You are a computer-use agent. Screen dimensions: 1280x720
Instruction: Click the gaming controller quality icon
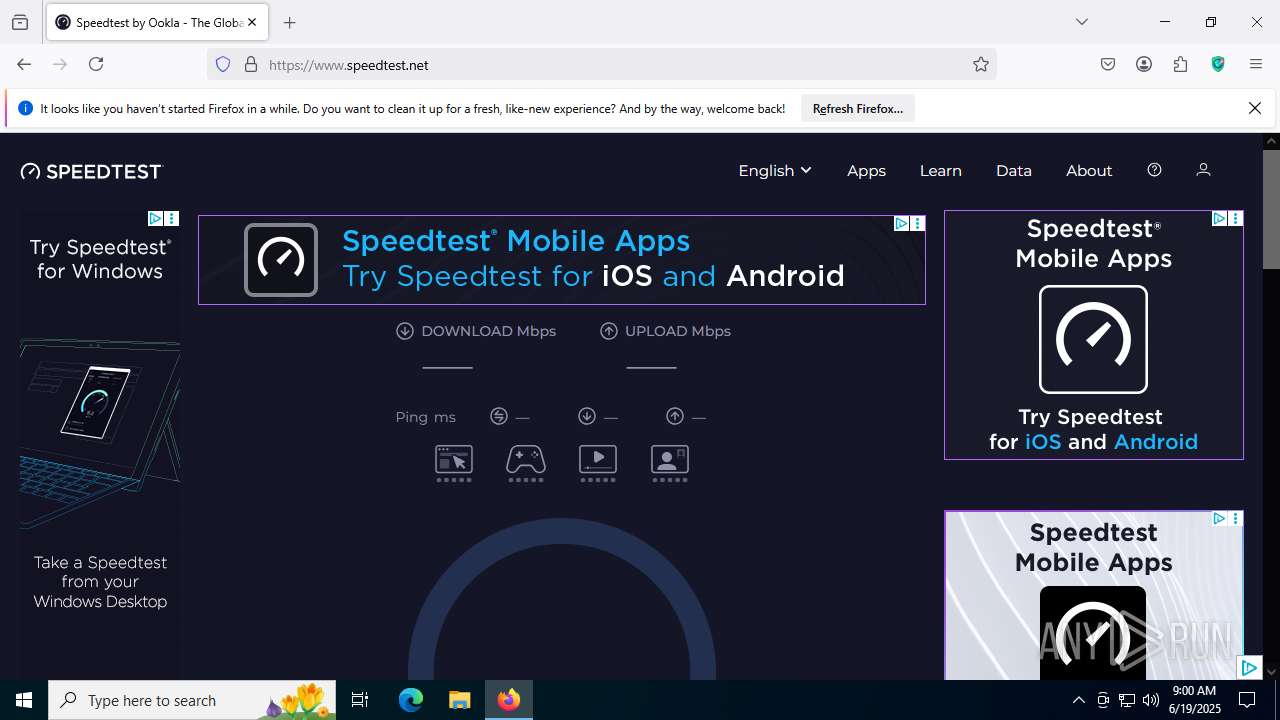pos(526,463)
